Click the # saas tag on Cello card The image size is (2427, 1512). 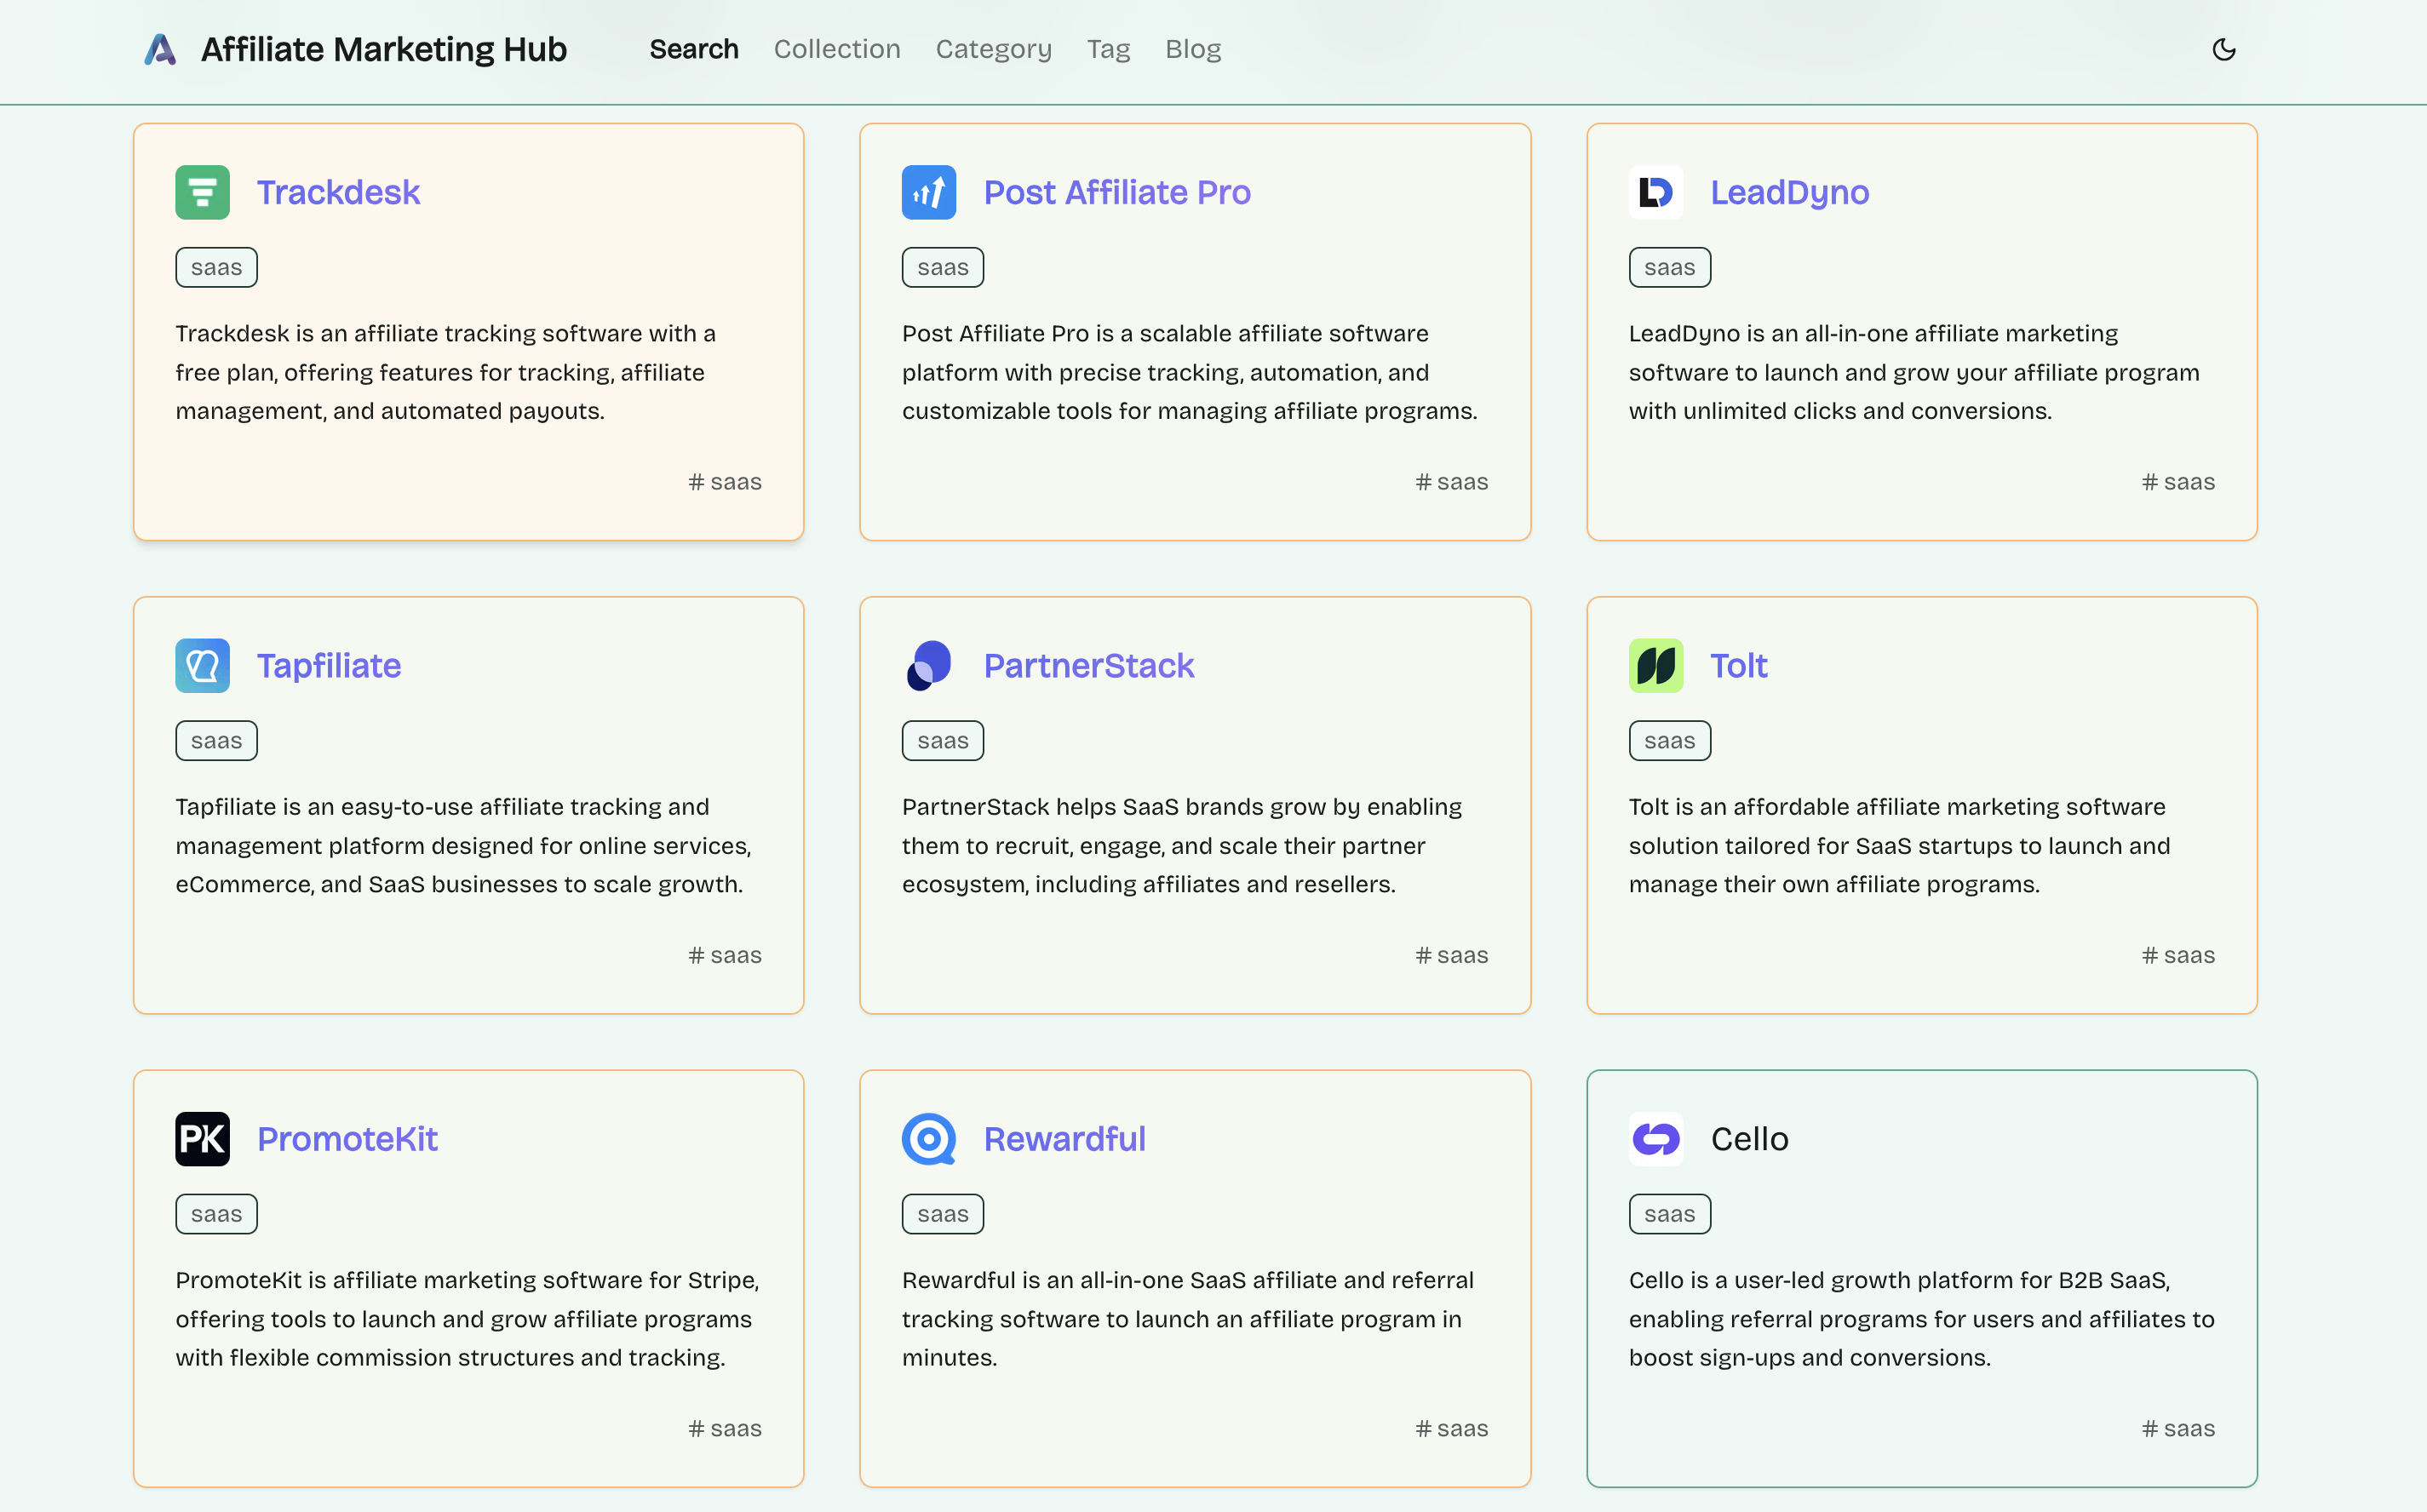tap(2178, 1428)
